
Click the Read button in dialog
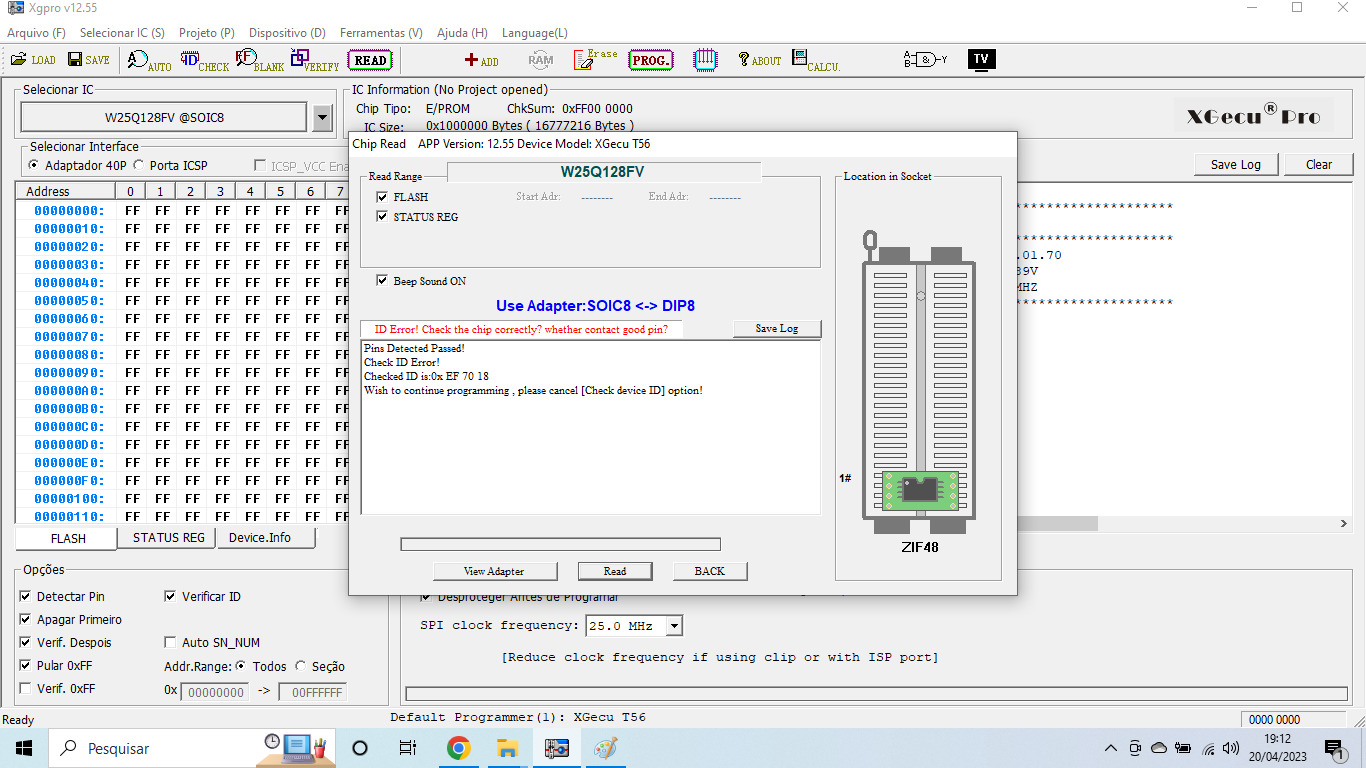tap(614, 571)
